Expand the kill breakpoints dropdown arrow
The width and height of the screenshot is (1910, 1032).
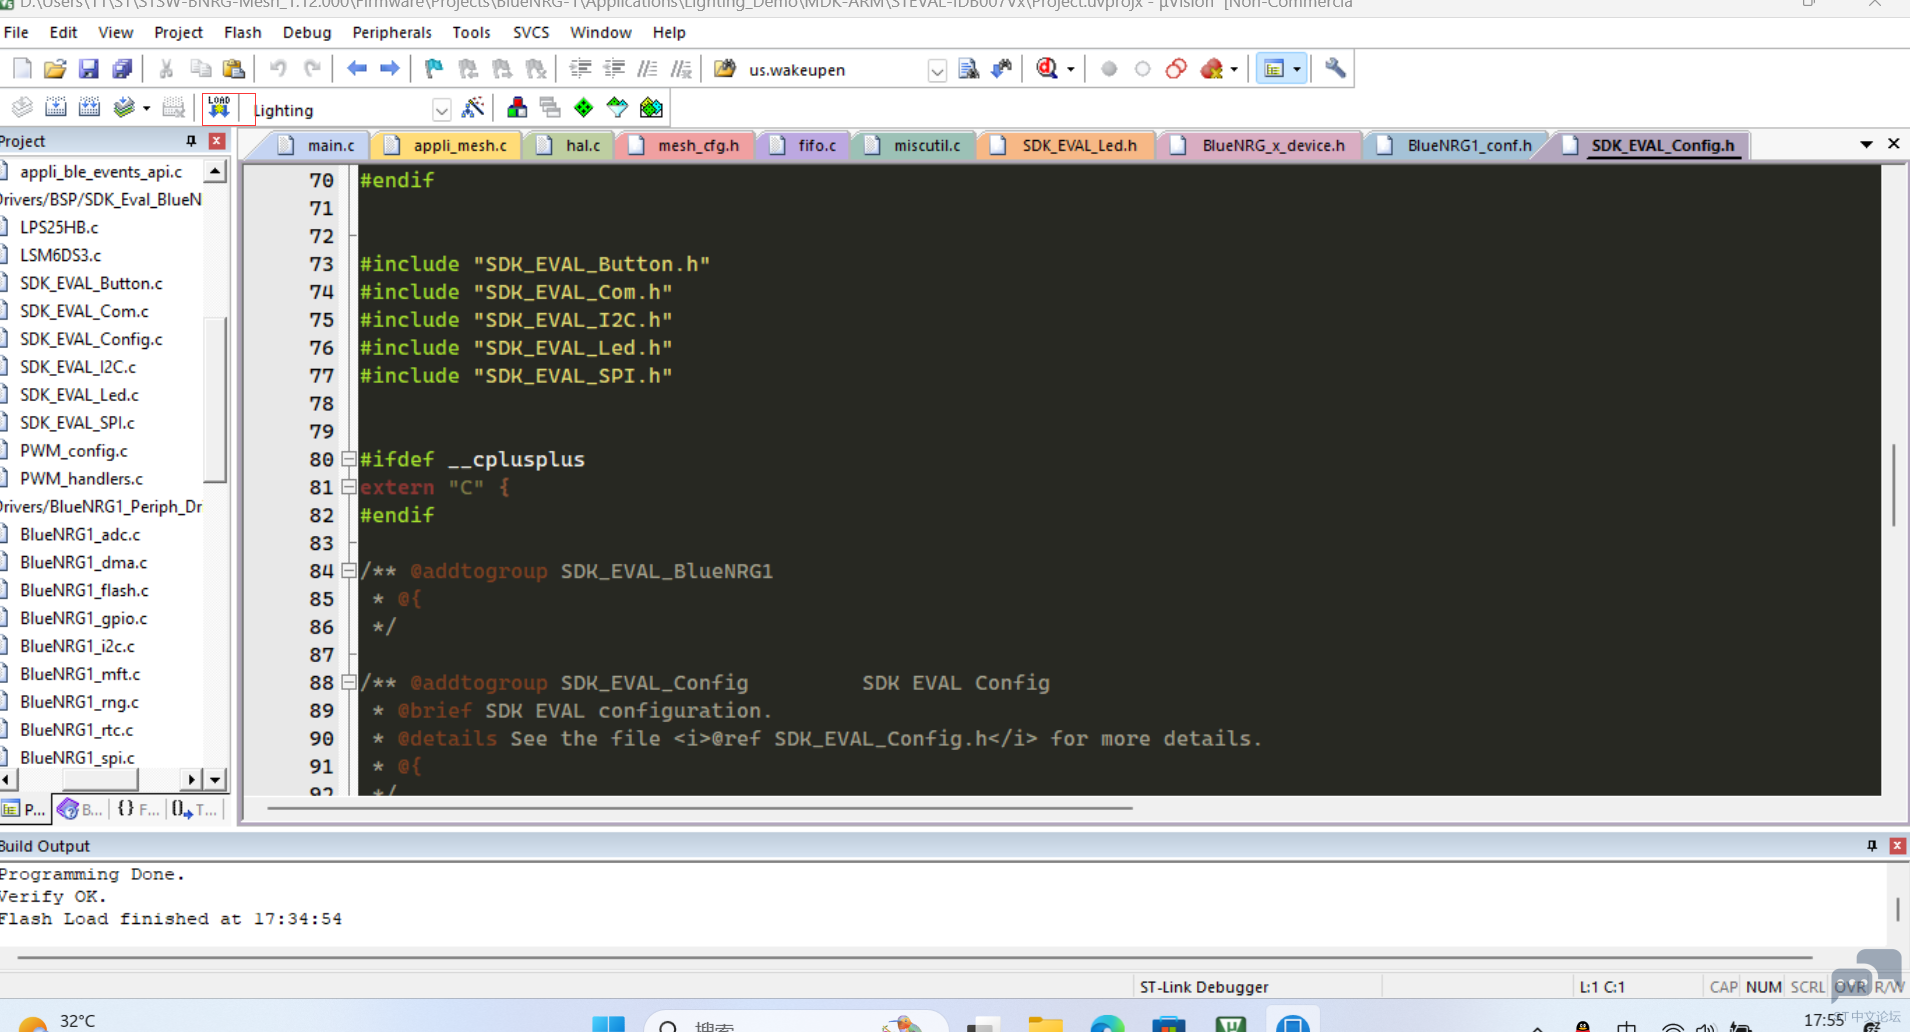(1234, 70)
